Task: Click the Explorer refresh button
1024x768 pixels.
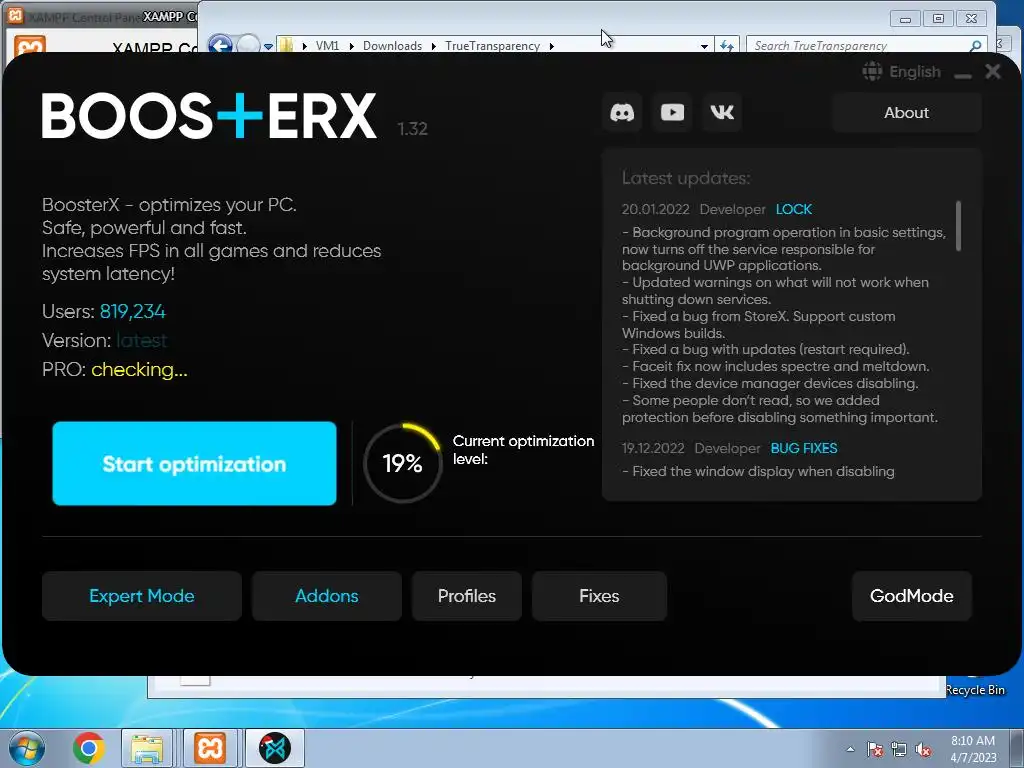Action: tap(726, 45)
